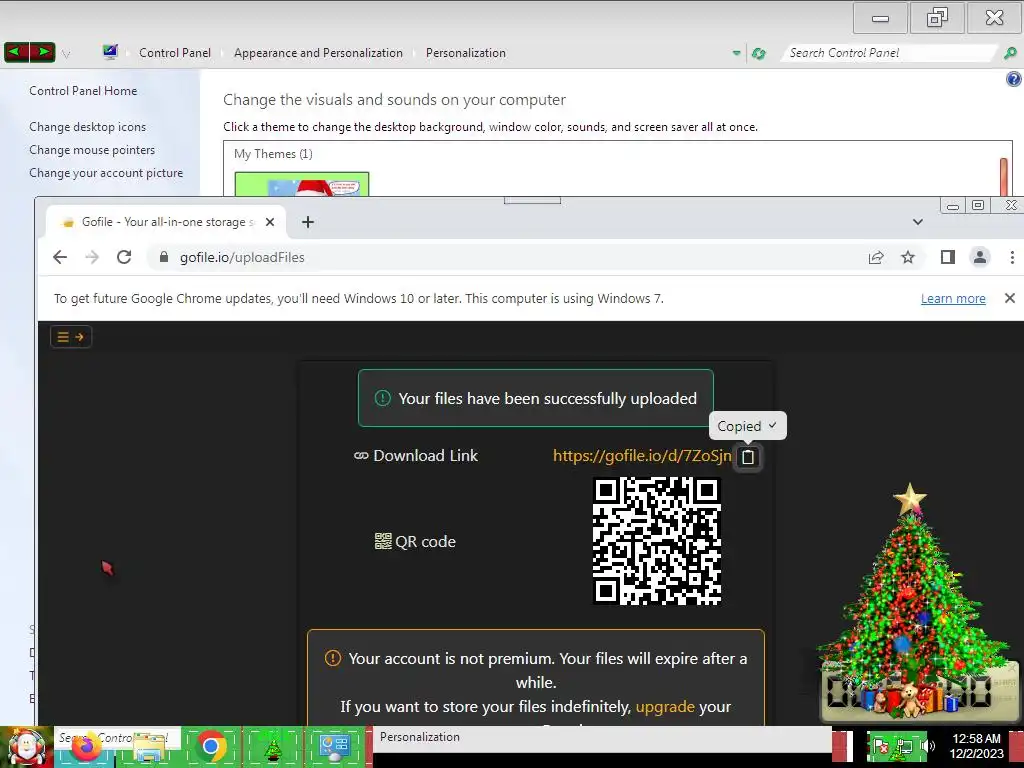This screenshot has width=1024, height=768.
Task: Select the Santa theme thumbnail in My Themes
Action: [302, 184]
